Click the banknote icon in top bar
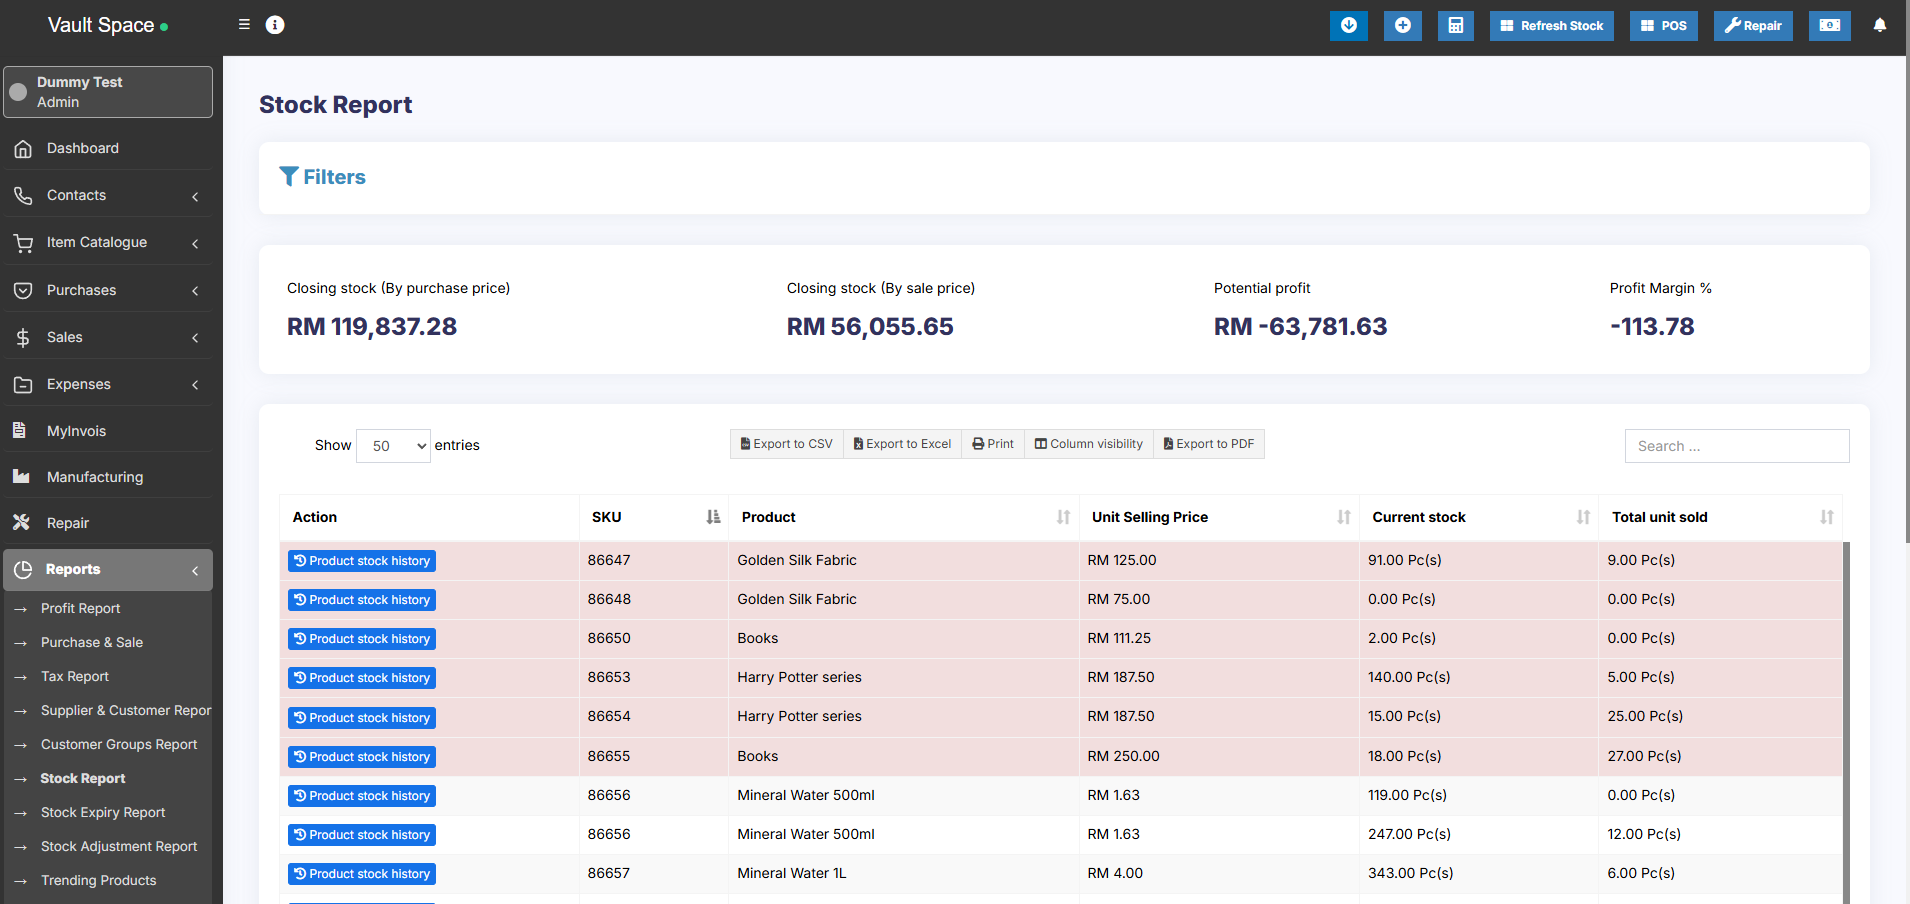The height and width of the screenshot is (904, 1910). coord(1829,26)
